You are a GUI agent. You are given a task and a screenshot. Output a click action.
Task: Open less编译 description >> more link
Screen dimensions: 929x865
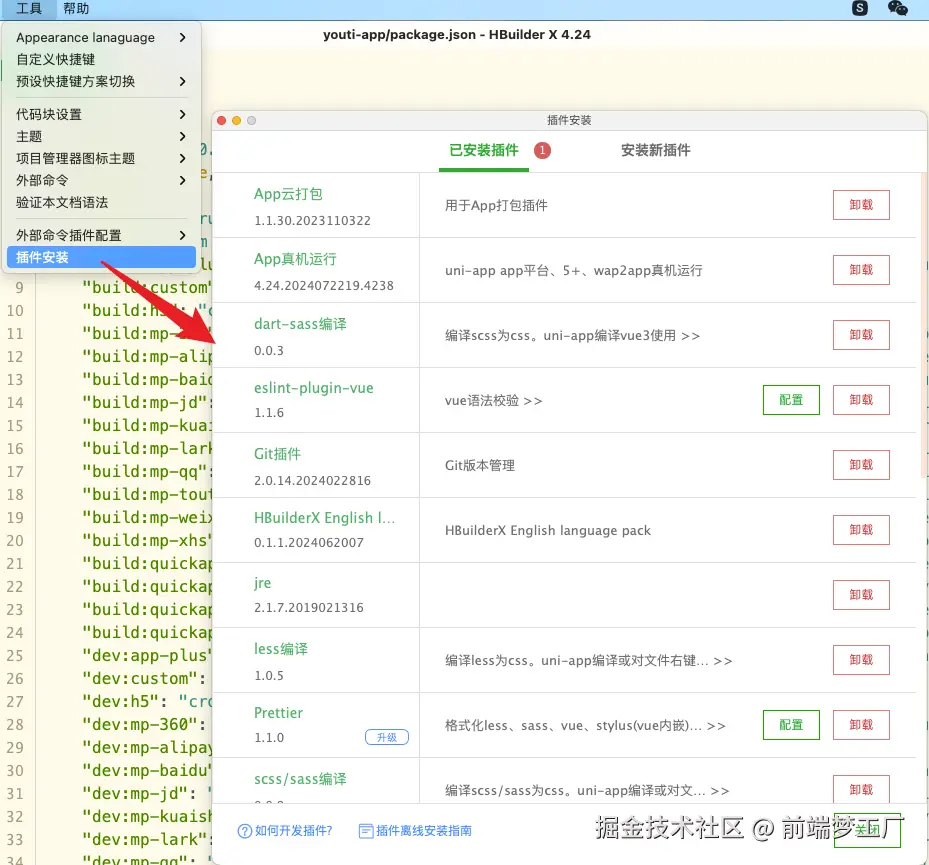[x=723, y=661]
